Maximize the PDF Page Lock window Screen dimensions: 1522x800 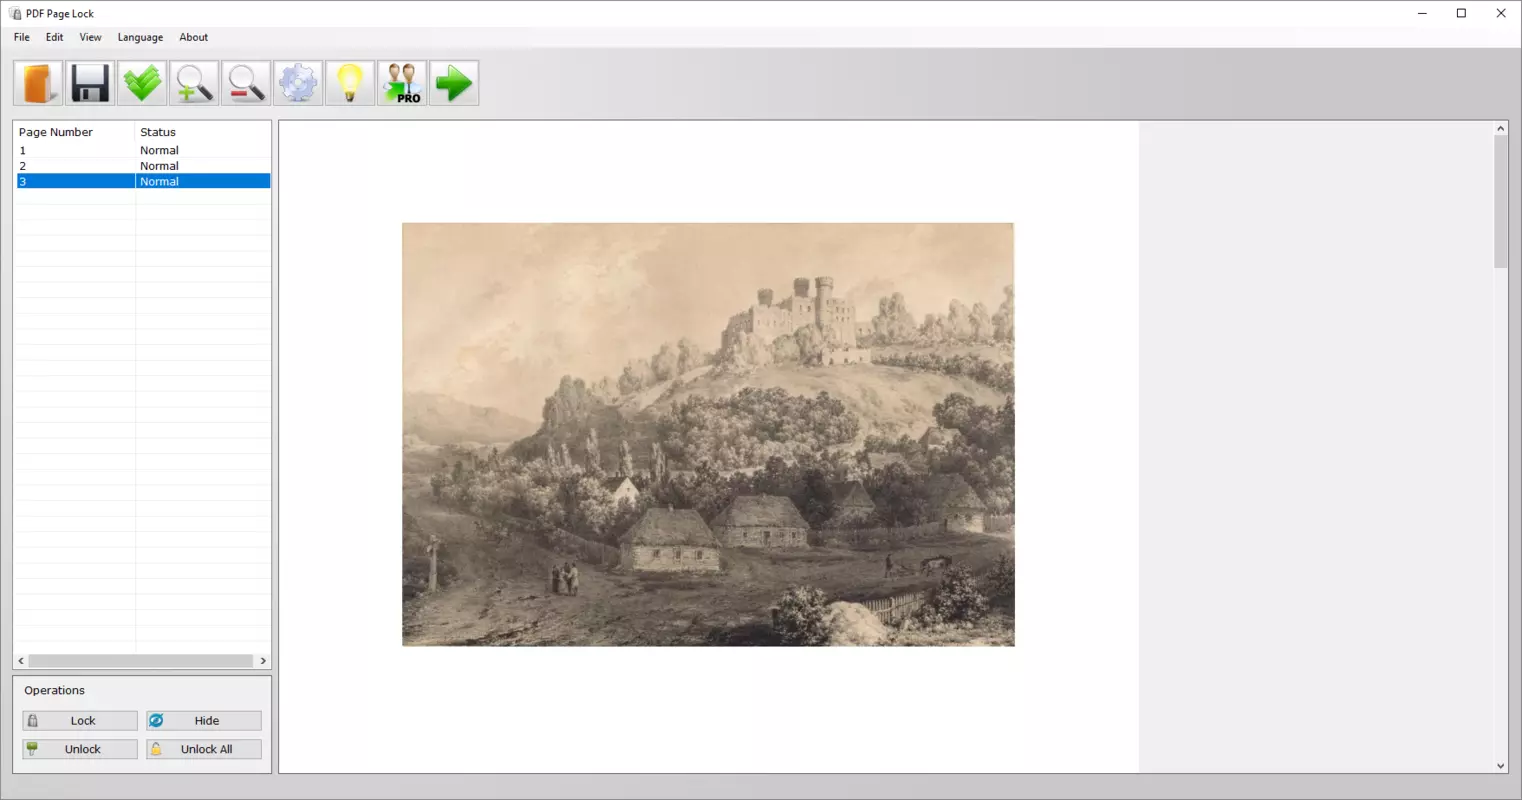pyautogui.click(x=1461, y=13)
